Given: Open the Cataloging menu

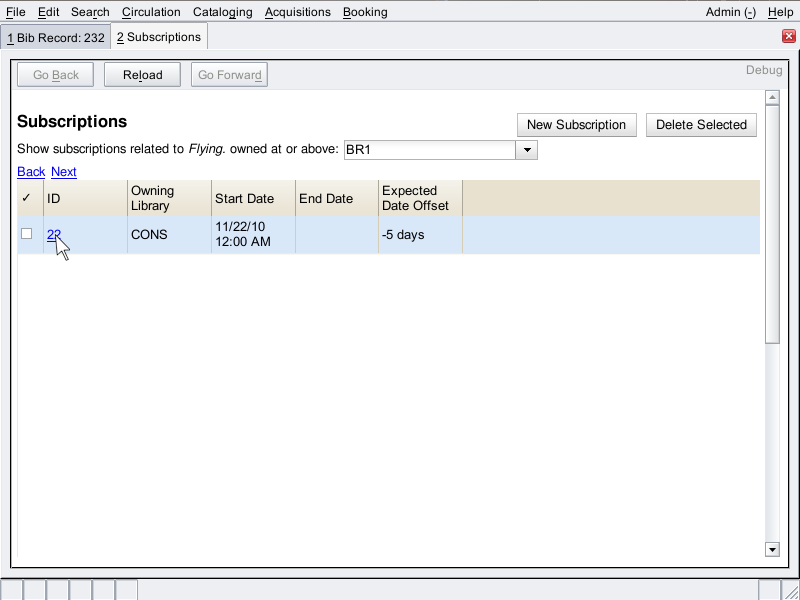Looking at the screenshot, I should pyautogui.click(x=223, y=12).
